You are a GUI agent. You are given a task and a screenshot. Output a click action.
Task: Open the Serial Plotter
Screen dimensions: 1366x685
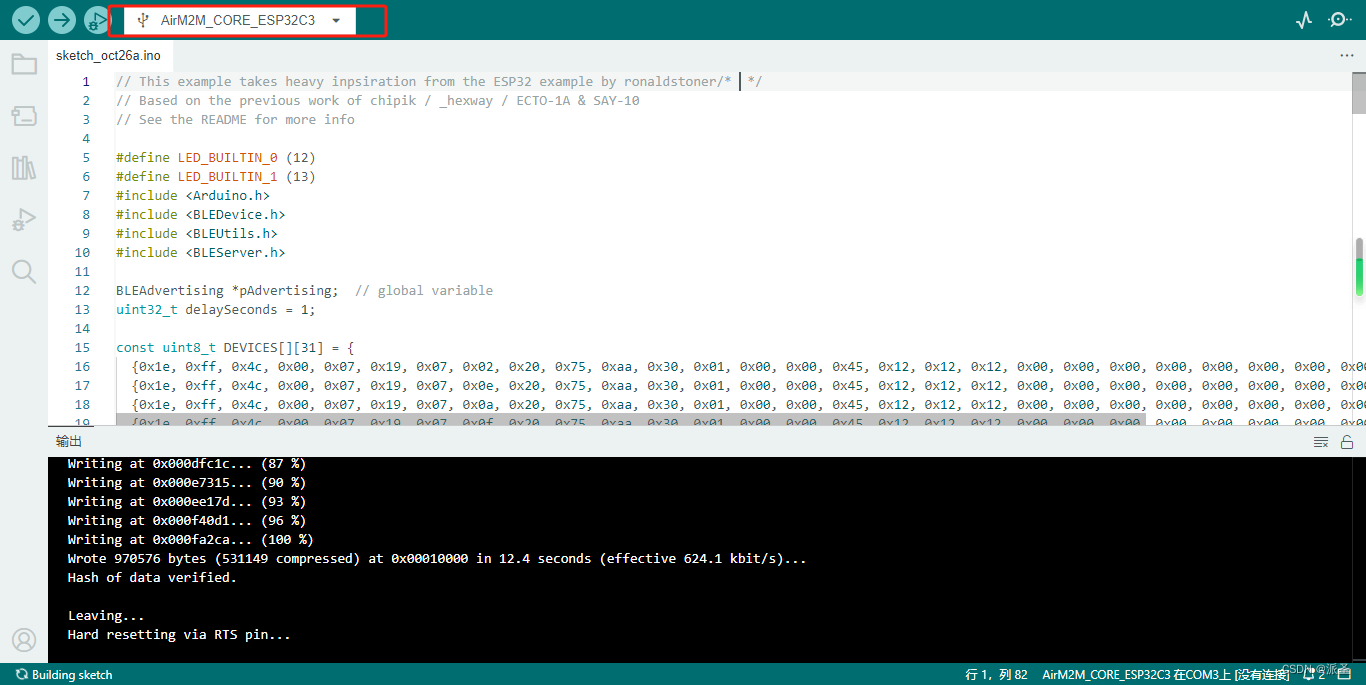pyautogui.click(x=1304, y=19)
